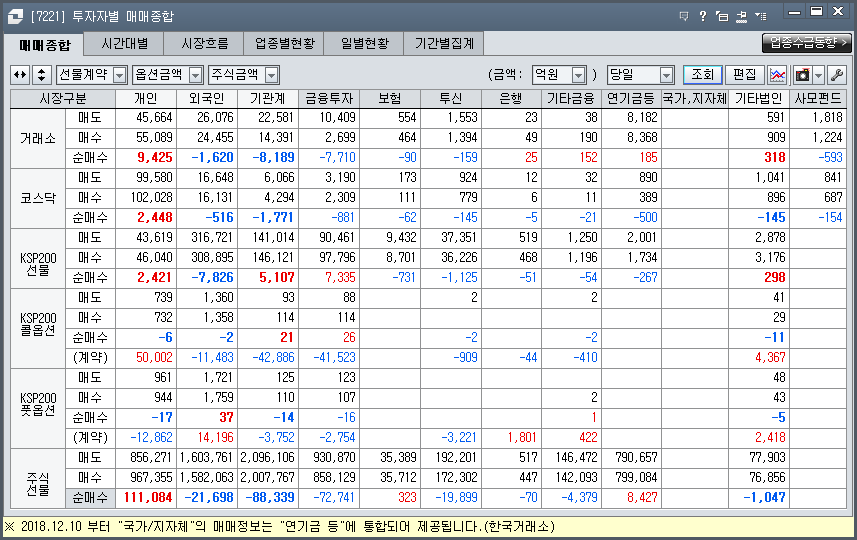The width and height of the screenshot is (857, 540).
Task: Click the 은행 column header
Action: (512, 98)
